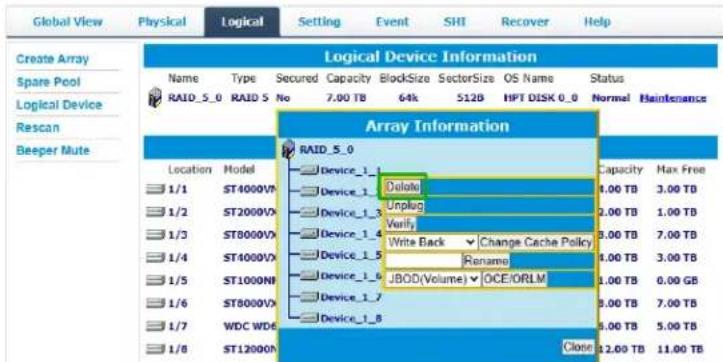Switch to the Physical tab

[x=162, y=22]
